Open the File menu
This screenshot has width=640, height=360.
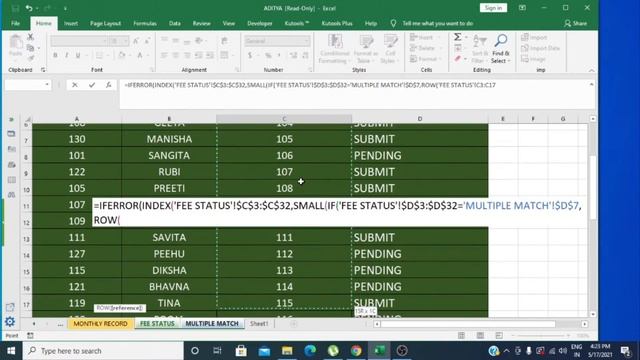(x=16, y=23)
